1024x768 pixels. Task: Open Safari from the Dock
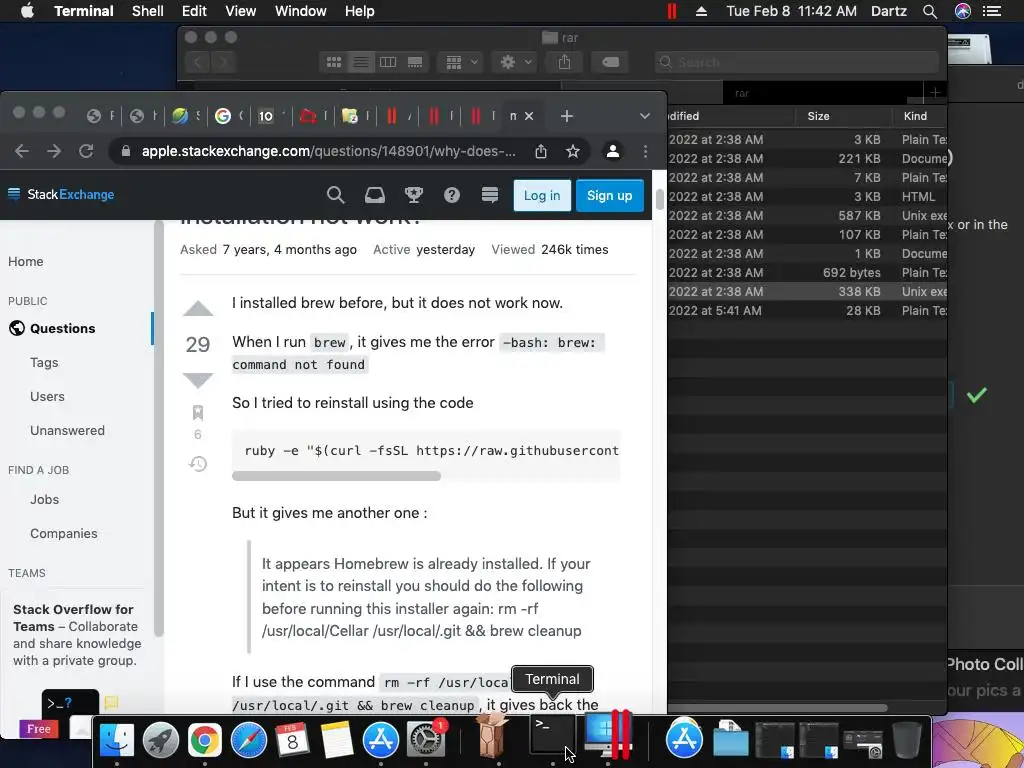249,740
